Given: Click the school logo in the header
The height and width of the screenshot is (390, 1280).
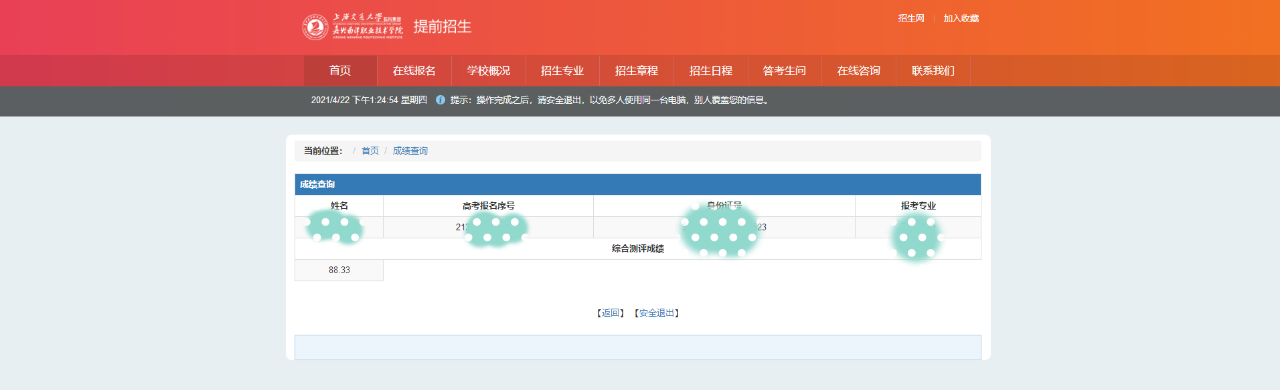Looking at the screenshot, I should 354,26.
